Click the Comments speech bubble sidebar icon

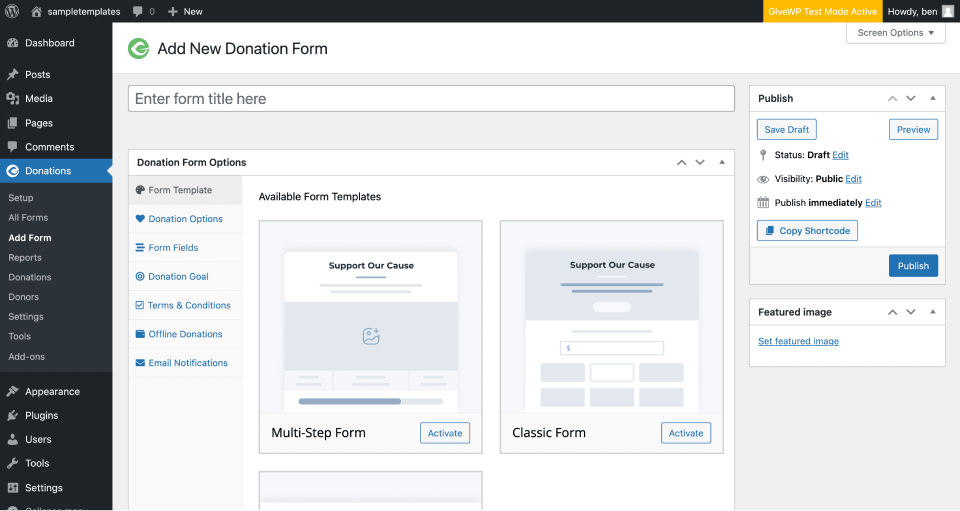(x=12, y=147)
